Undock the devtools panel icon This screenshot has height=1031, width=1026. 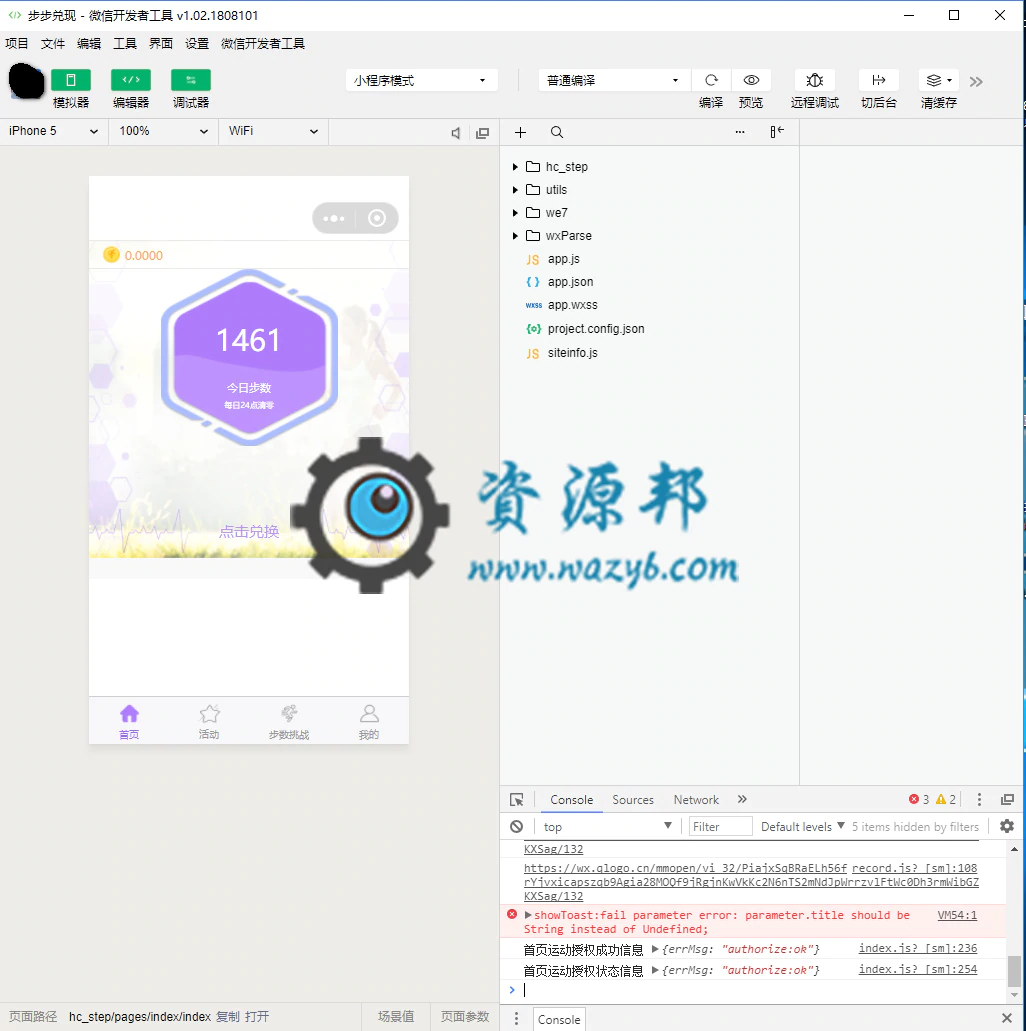click(1007, 800)
